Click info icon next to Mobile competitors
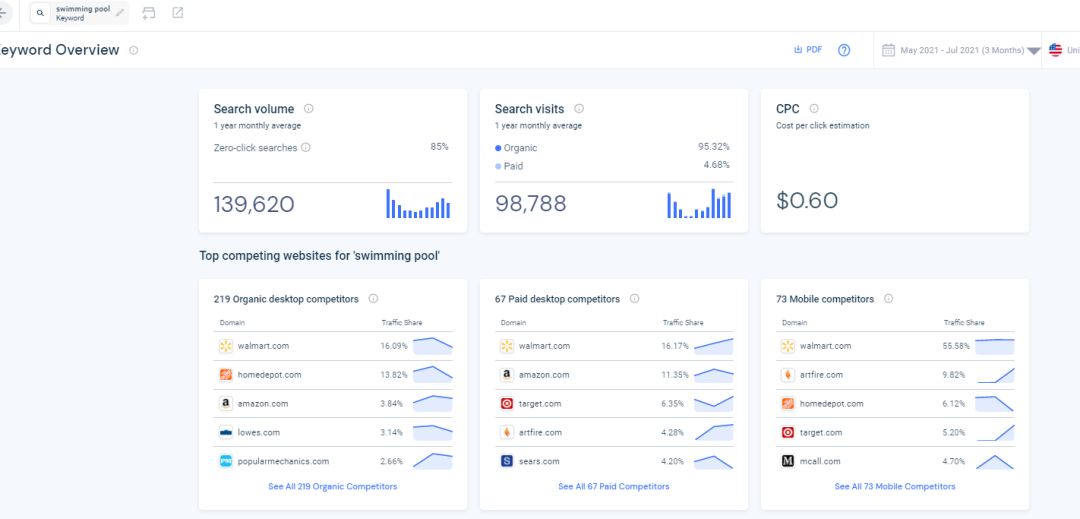 click(889, 299)
